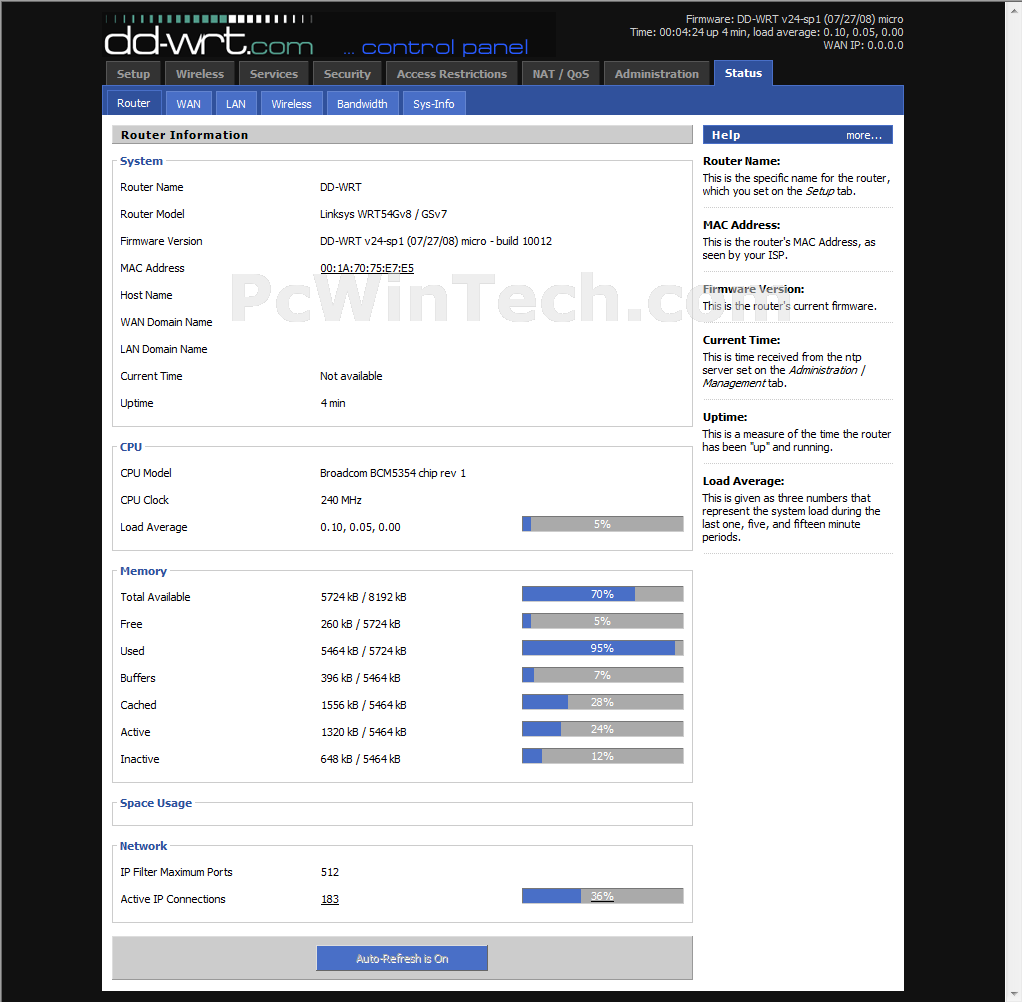Select the Router sub-tab

[134, 103]
